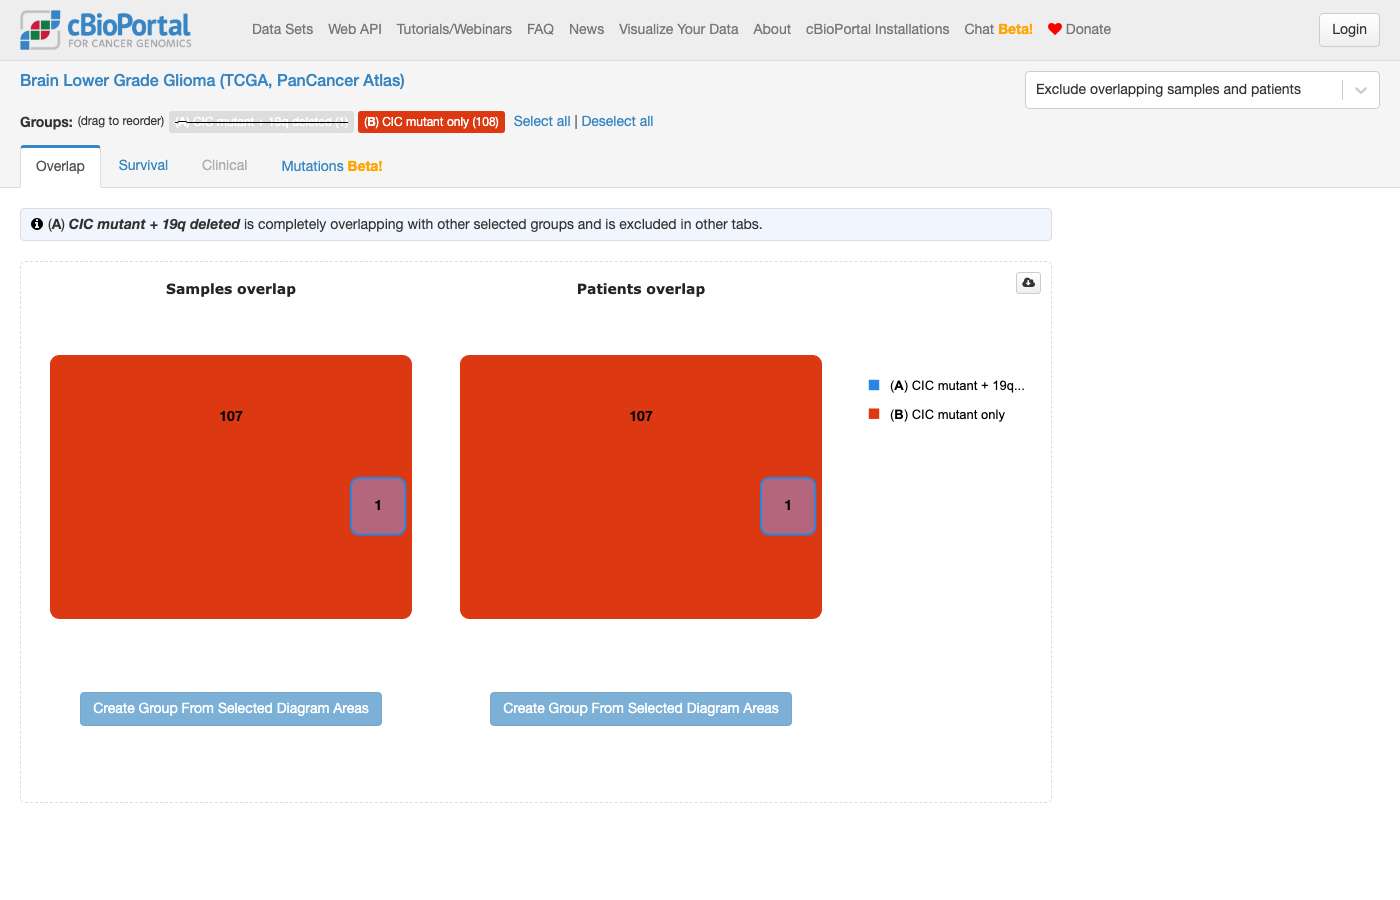Click the Patients overlap heading
The width and height of the screenshot is (1400, 900).
(x=641, y=289)
